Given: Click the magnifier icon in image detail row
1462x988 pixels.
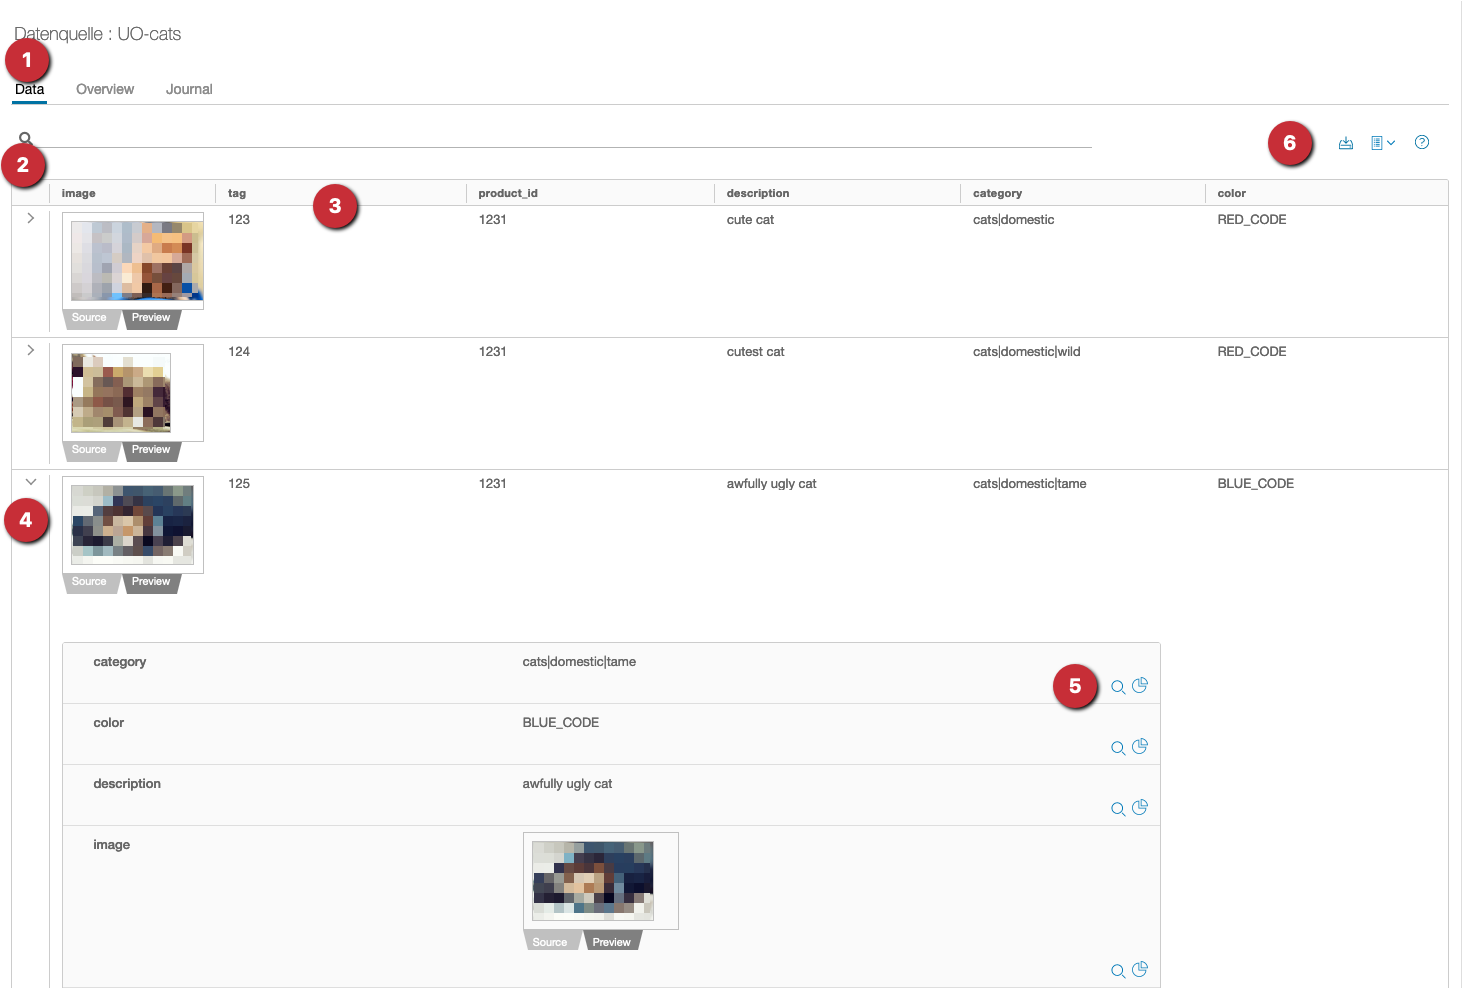Looking at the screenshot, I should [x=1118, y=971].
